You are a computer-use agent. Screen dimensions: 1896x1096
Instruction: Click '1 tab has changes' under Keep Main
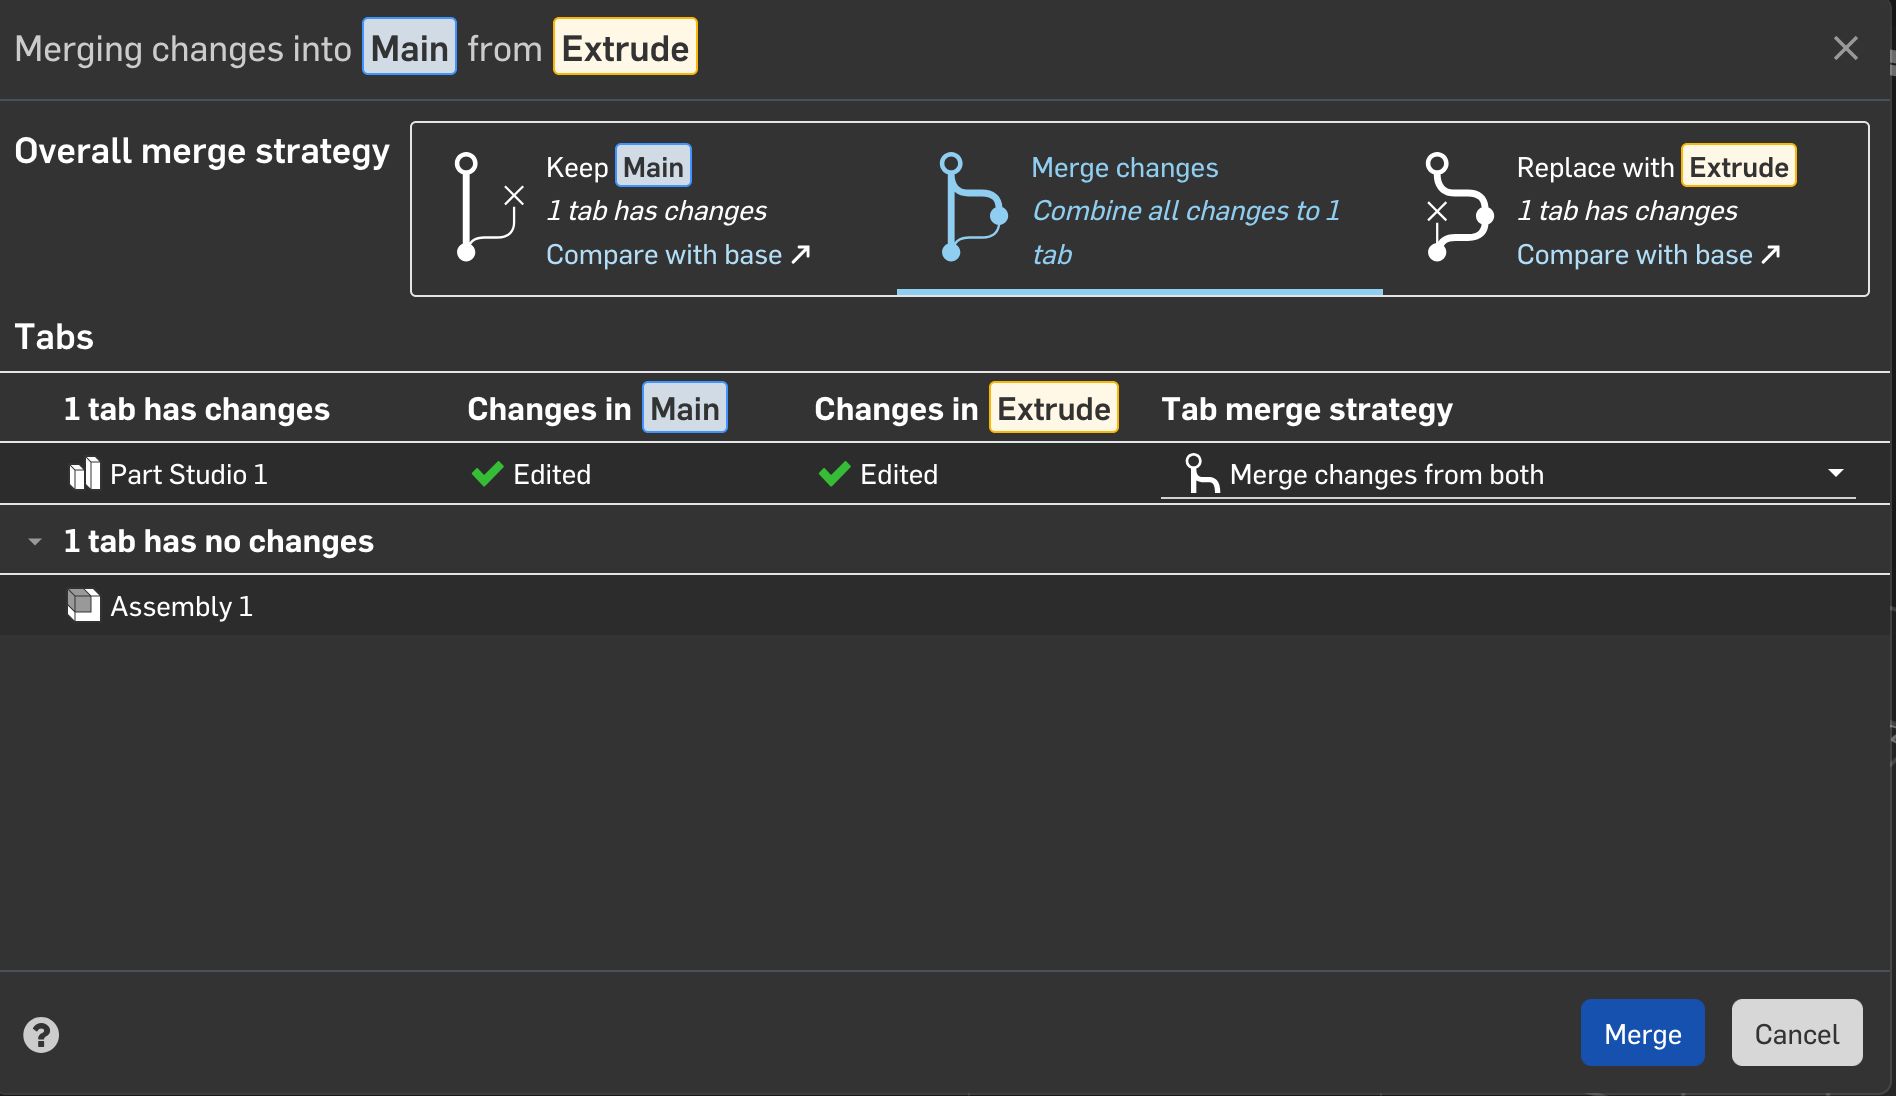click(656, 211)
